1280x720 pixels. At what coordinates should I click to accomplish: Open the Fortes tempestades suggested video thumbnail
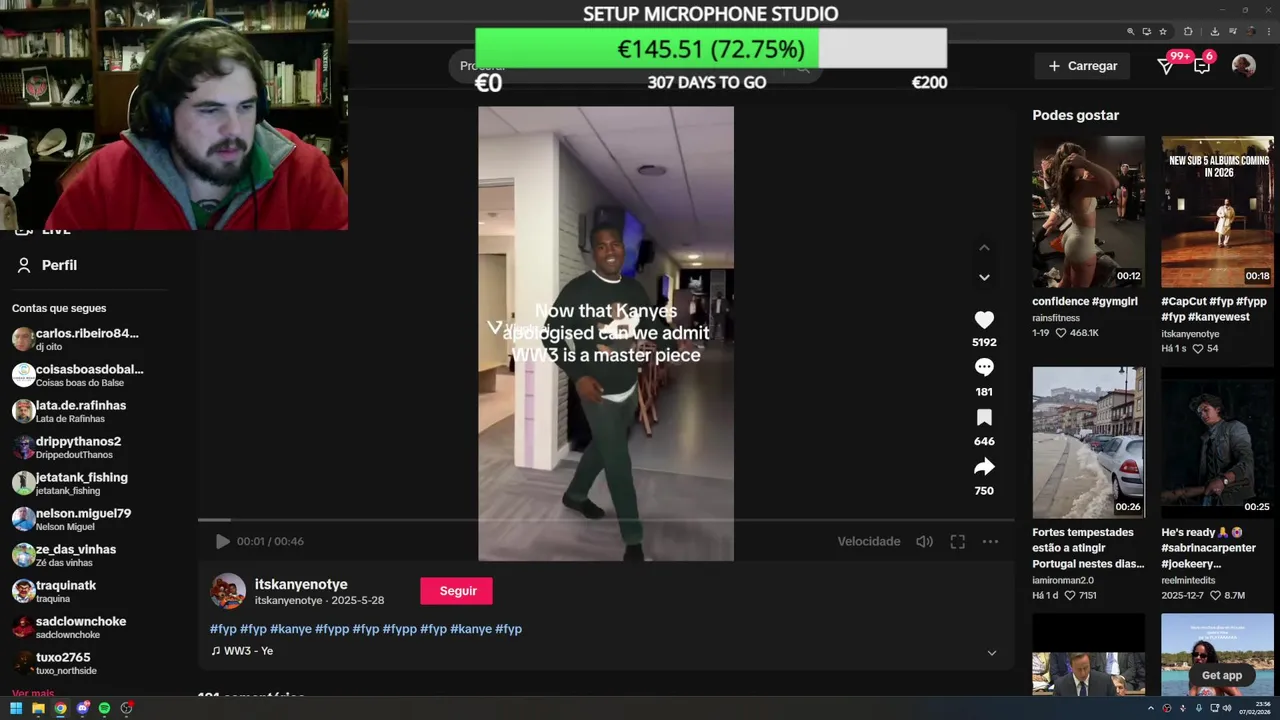pos(1089,442)
